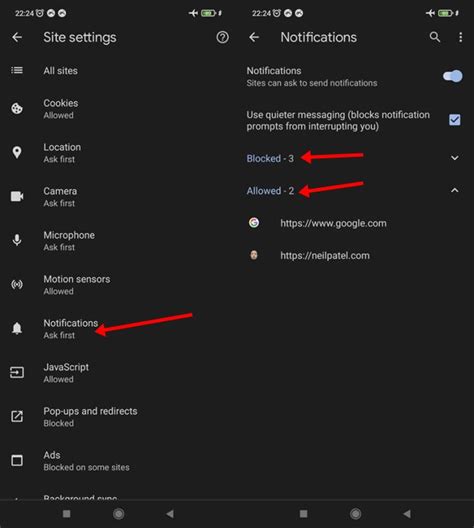This screenshot has width=474, height=528.
Task: Tap the Google favicon
Action: click(x=254, y=223)
